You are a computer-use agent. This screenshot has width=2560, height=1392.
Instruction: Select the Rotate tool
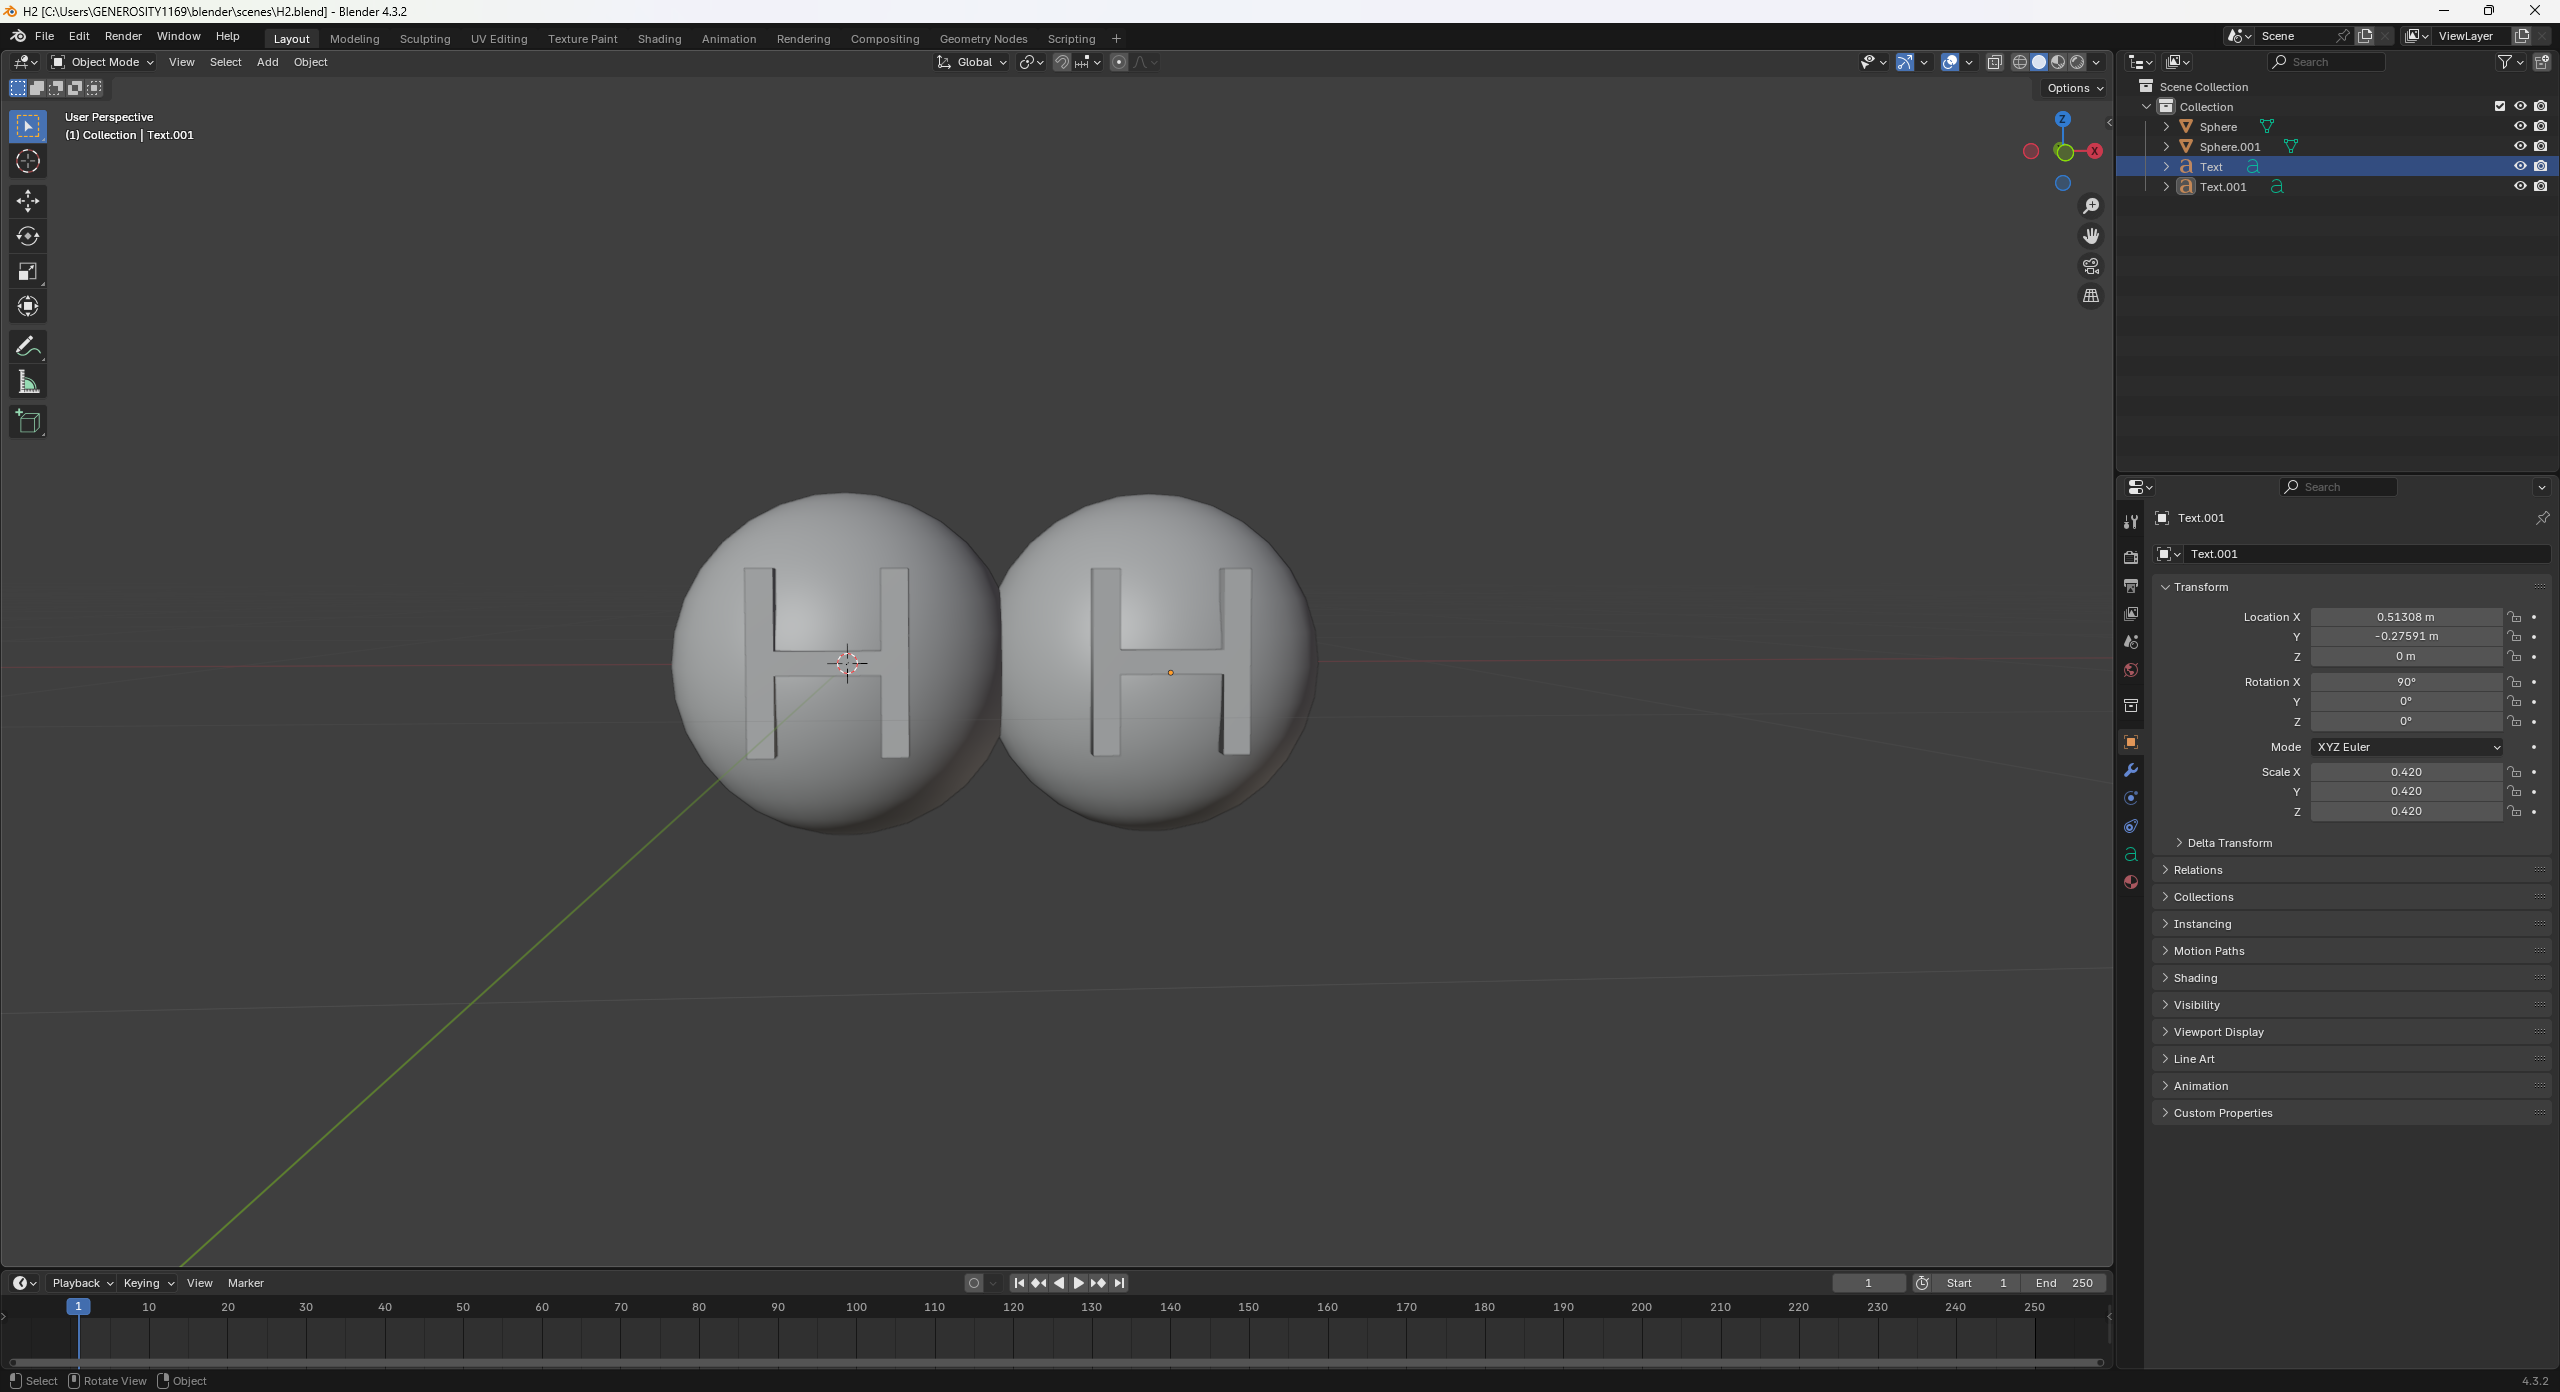coord(28,236)
